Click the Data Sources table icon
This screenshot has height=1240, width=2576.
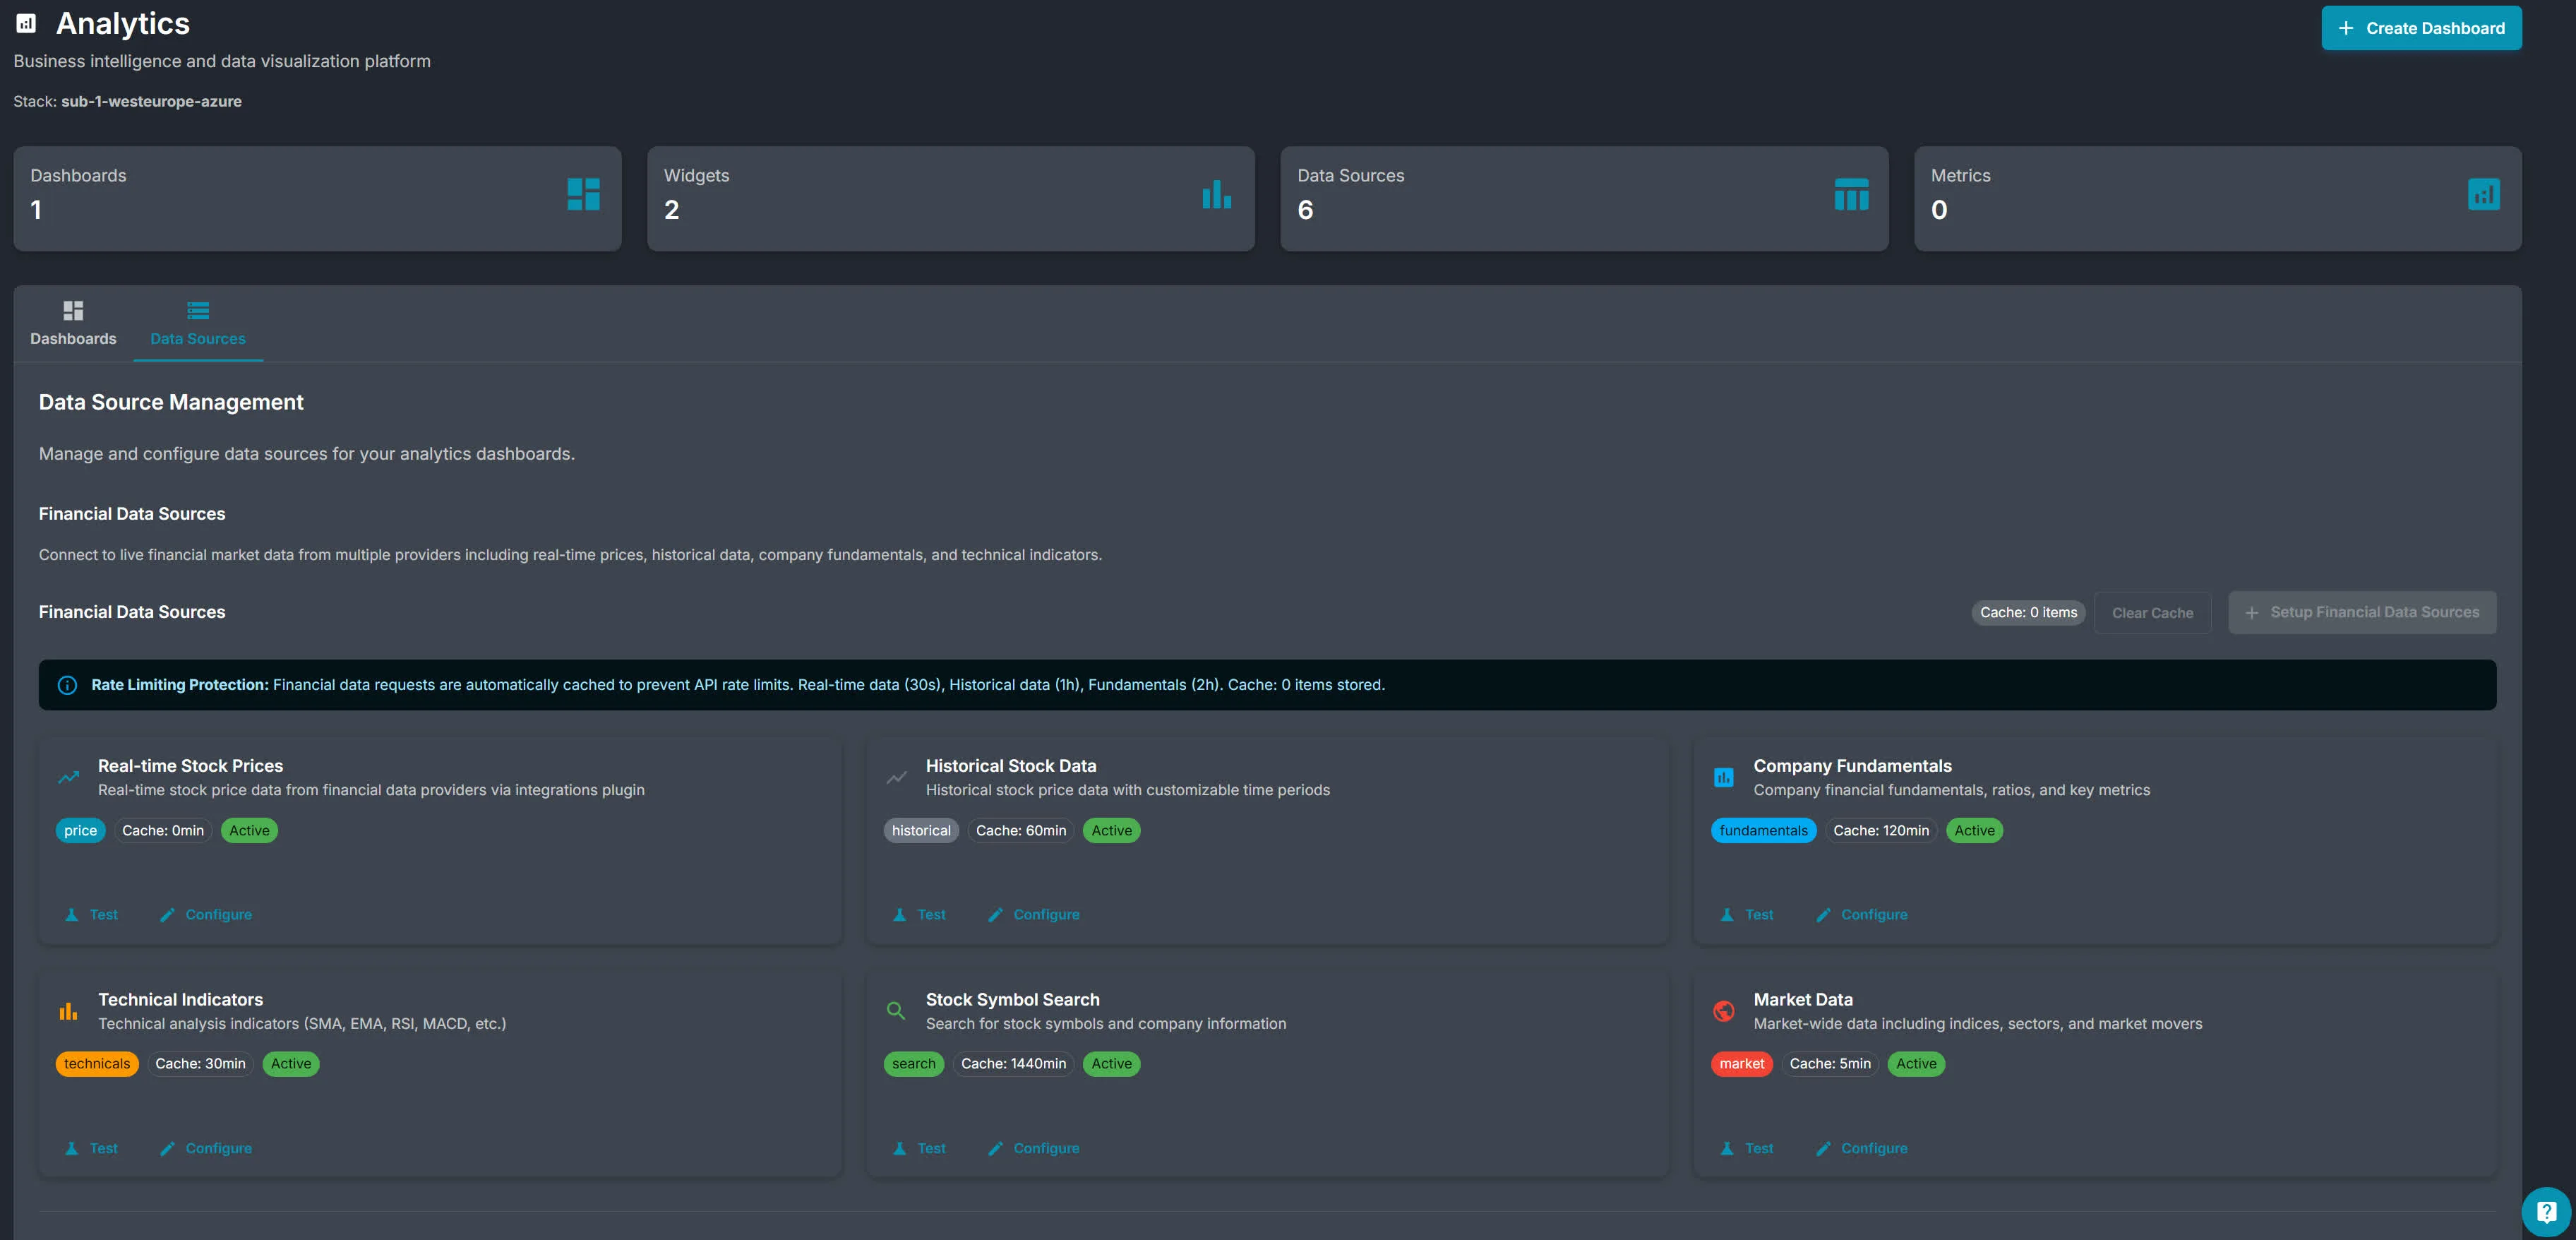click(x=1851, y=194)
